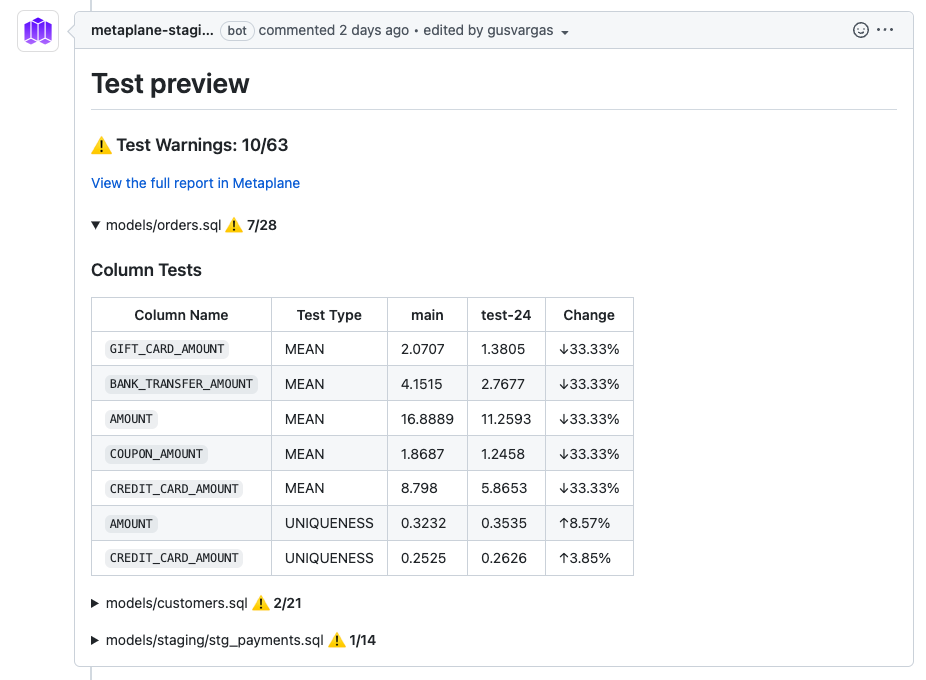Click the main column header
Viewport: 926px width, 680px height.
(427, 315)
